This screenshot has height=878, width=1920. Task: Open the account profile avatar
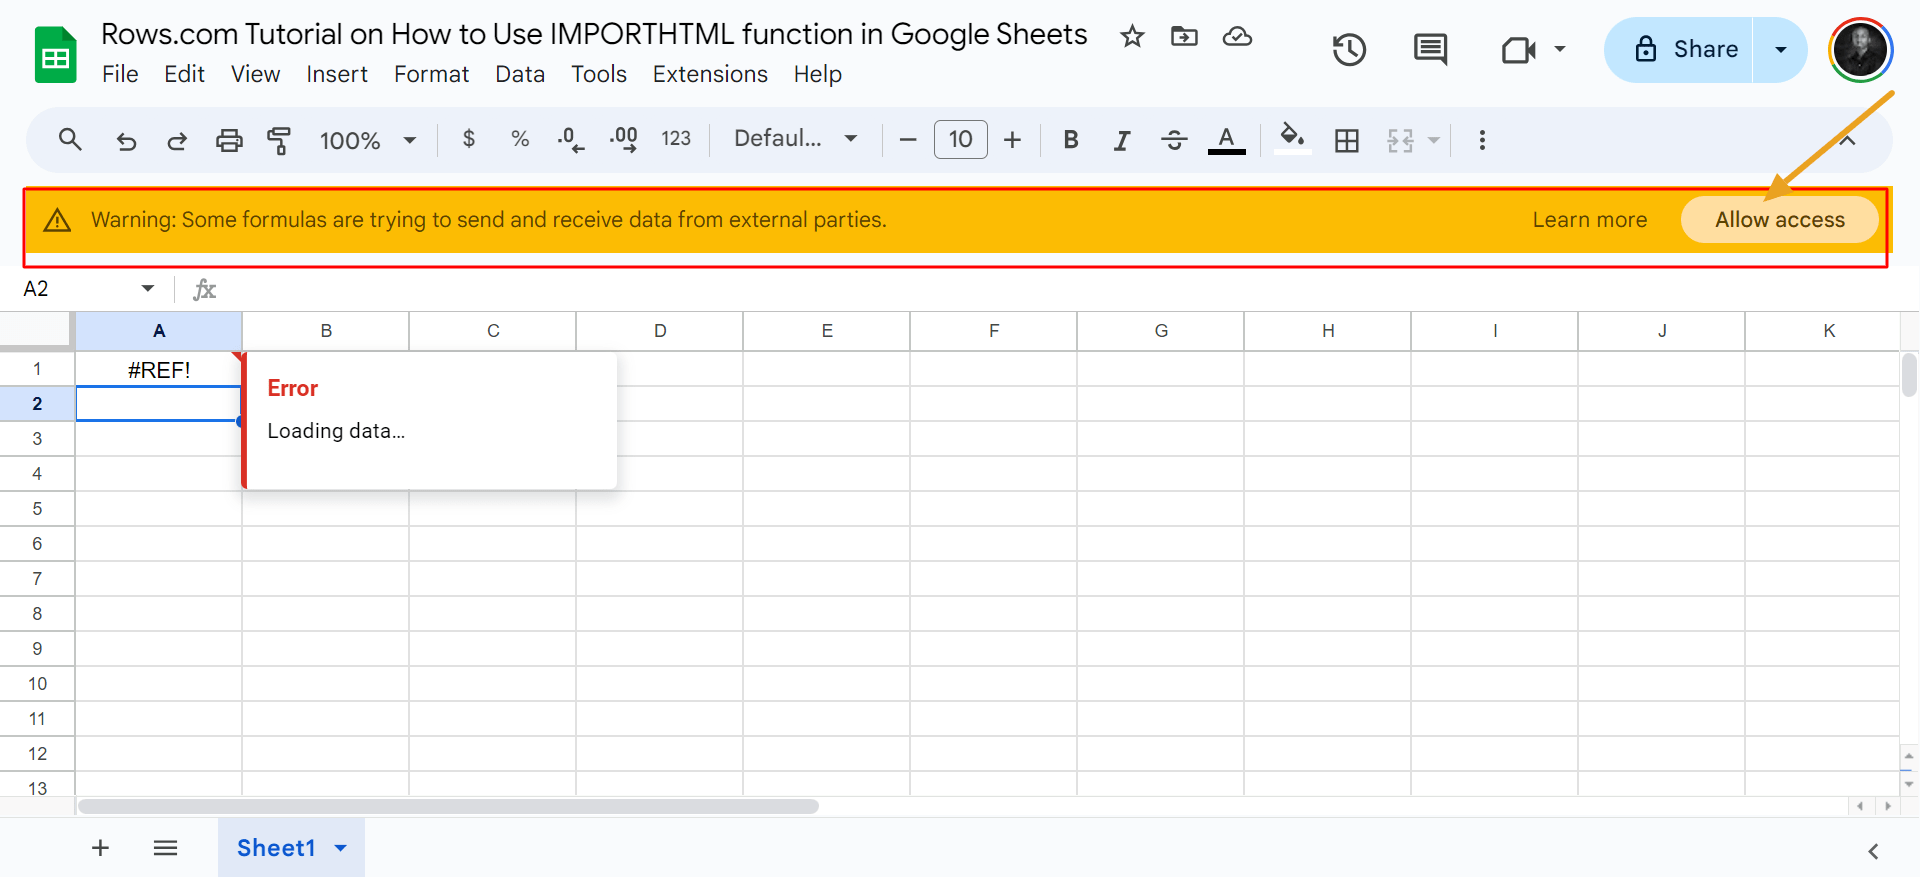tap(1860, 49)
